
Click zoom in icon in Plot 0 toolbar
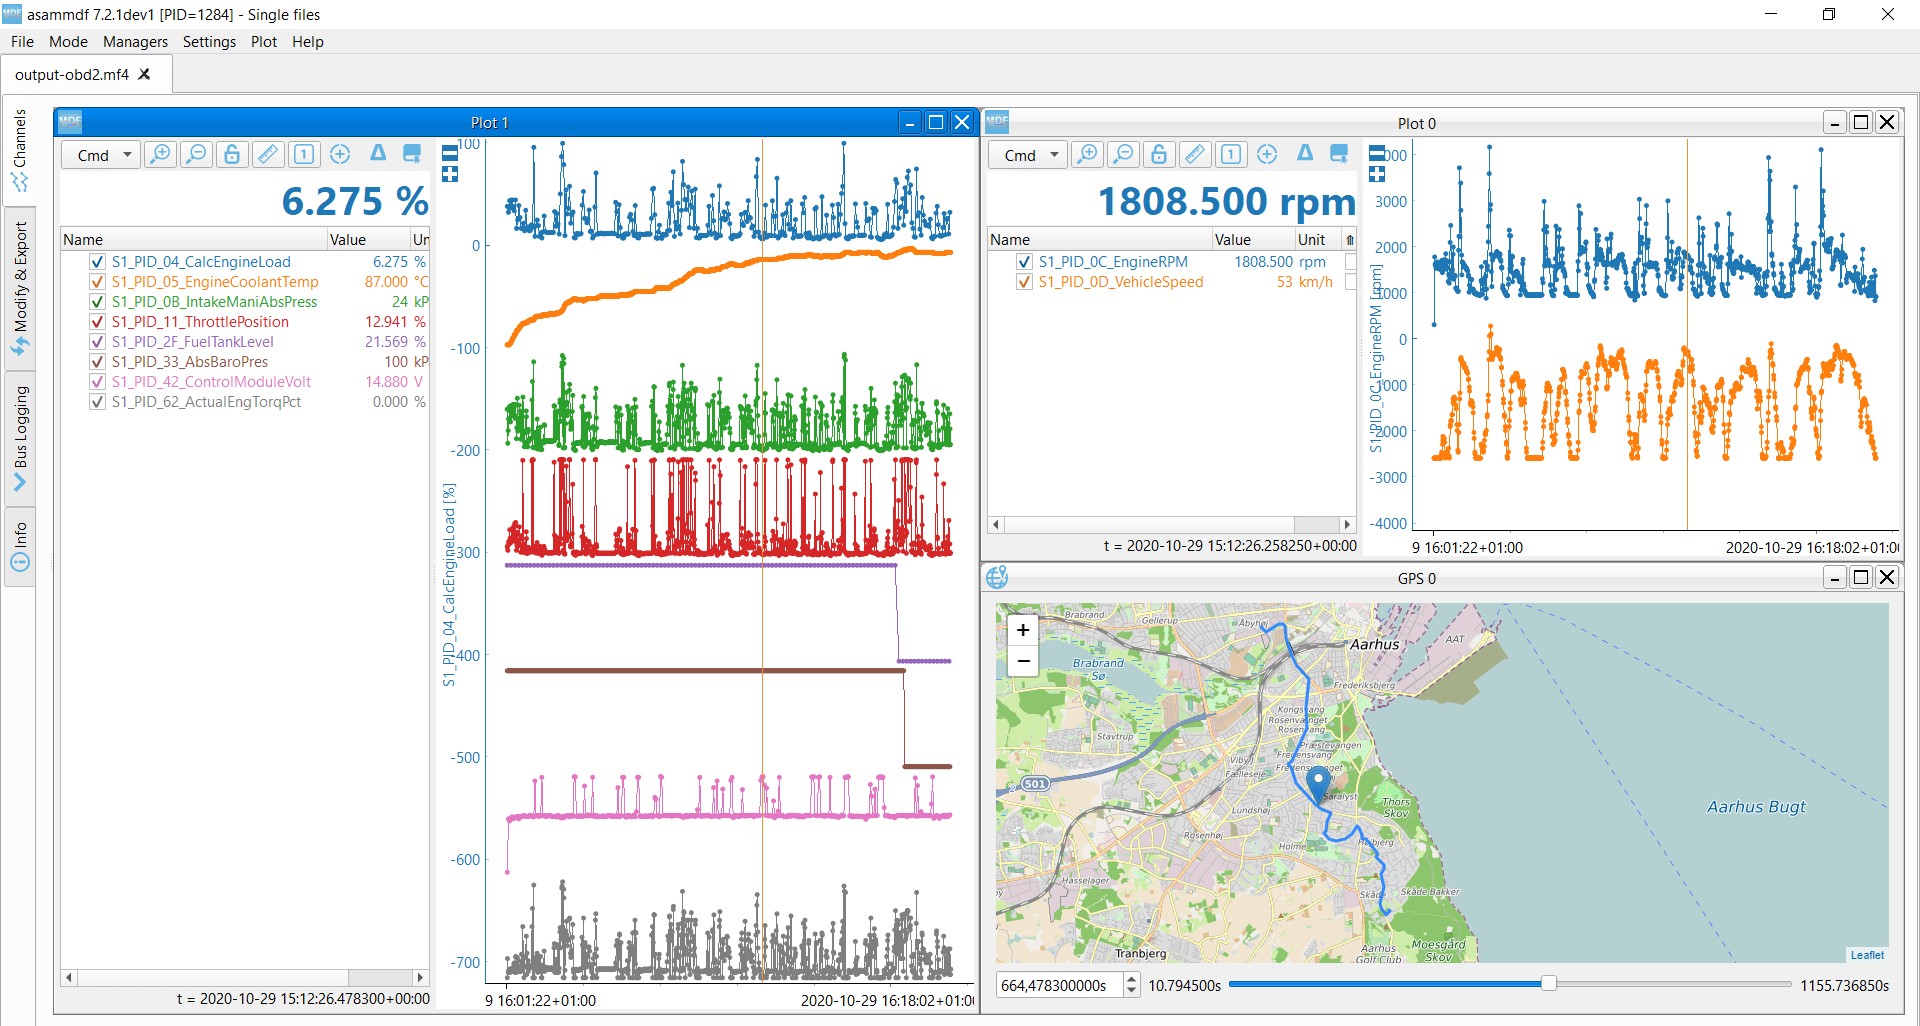1087,154
